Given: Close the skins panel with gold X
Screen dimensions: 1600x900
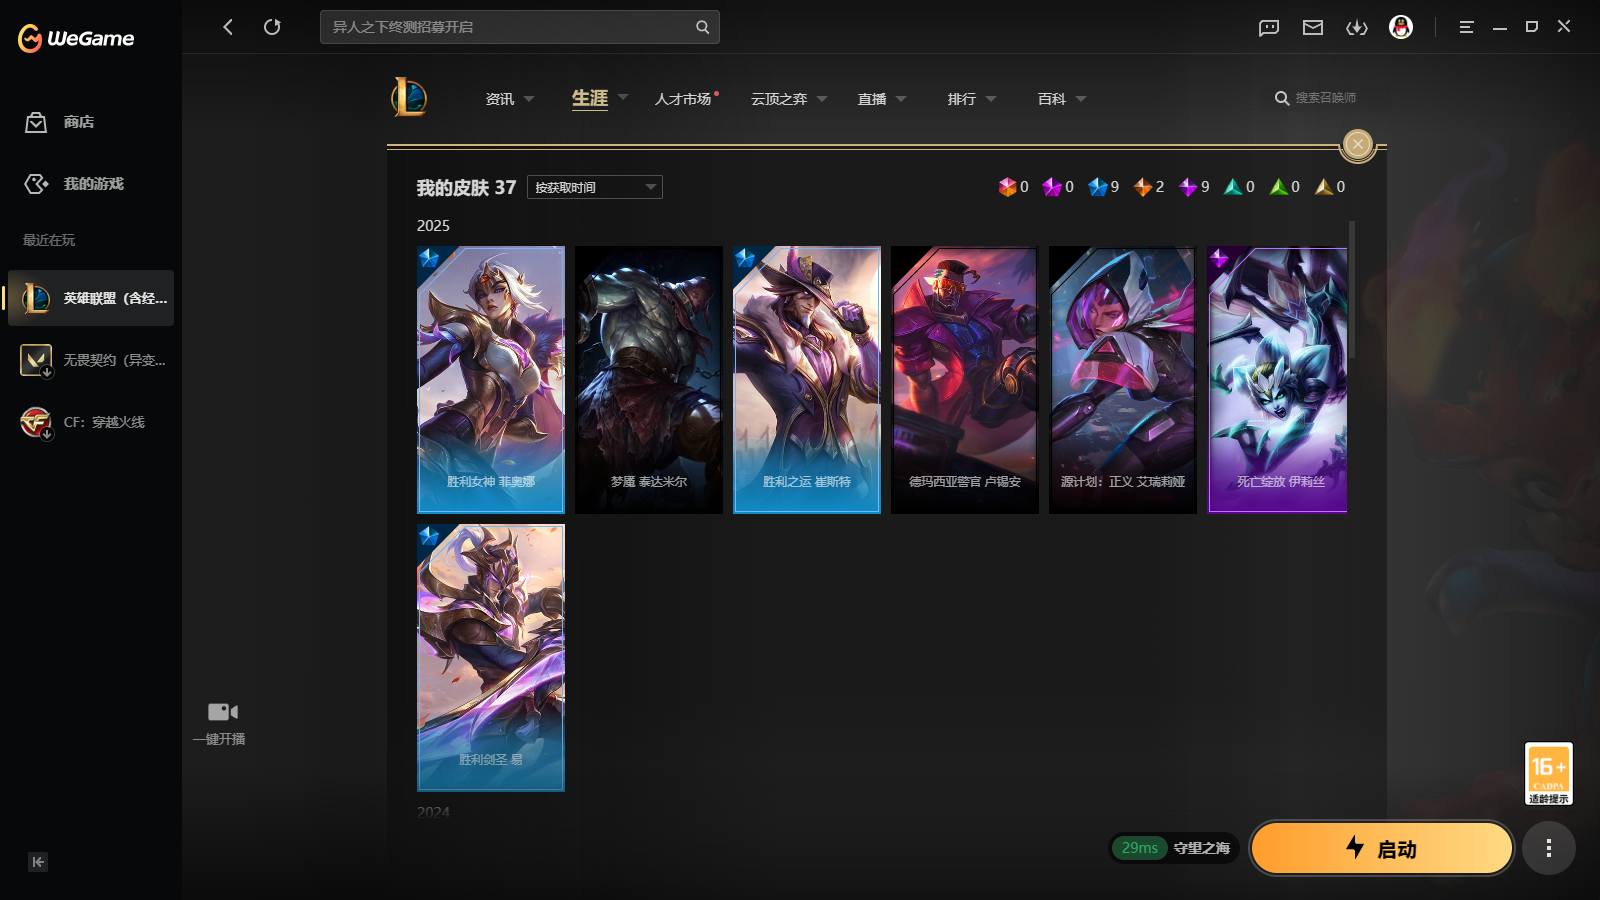Looking at the screenshot, I should (1357, 144).
